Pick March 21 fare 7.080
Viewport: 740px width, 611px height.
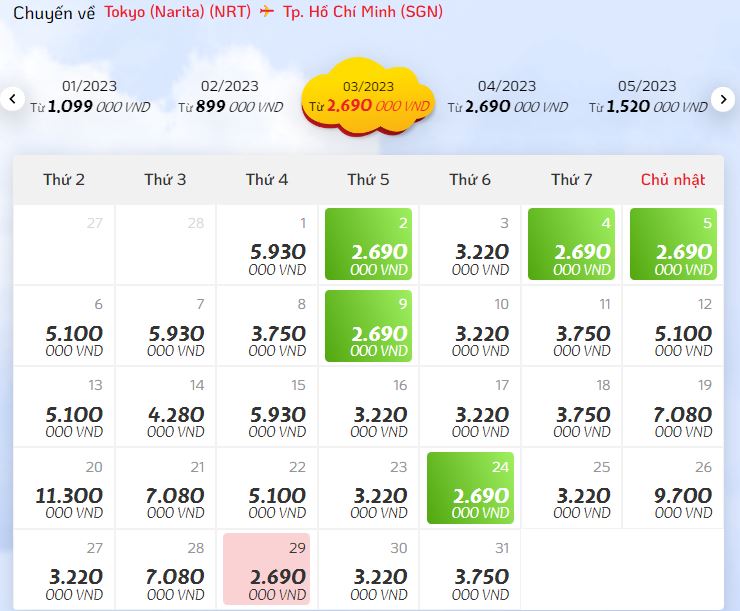[165, 488]
